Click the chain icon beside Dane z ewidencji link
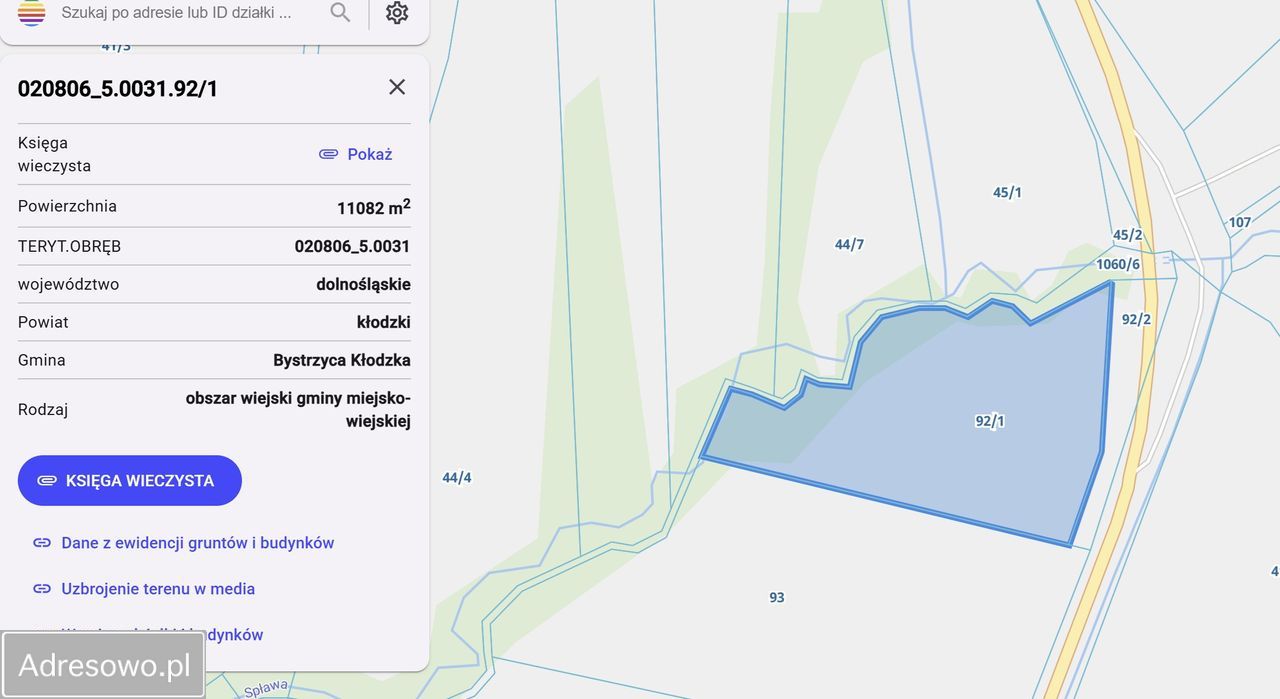The image size is (1280, 699). pyautogui.click(x=41, y=542)
